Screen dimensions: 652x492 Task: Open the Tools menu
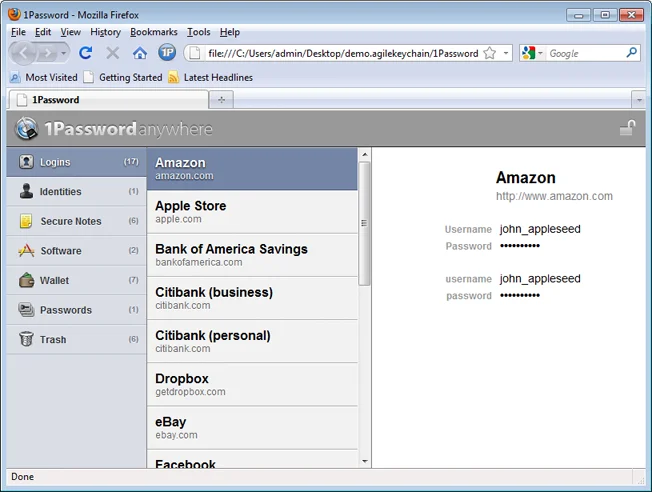(198, 32)
